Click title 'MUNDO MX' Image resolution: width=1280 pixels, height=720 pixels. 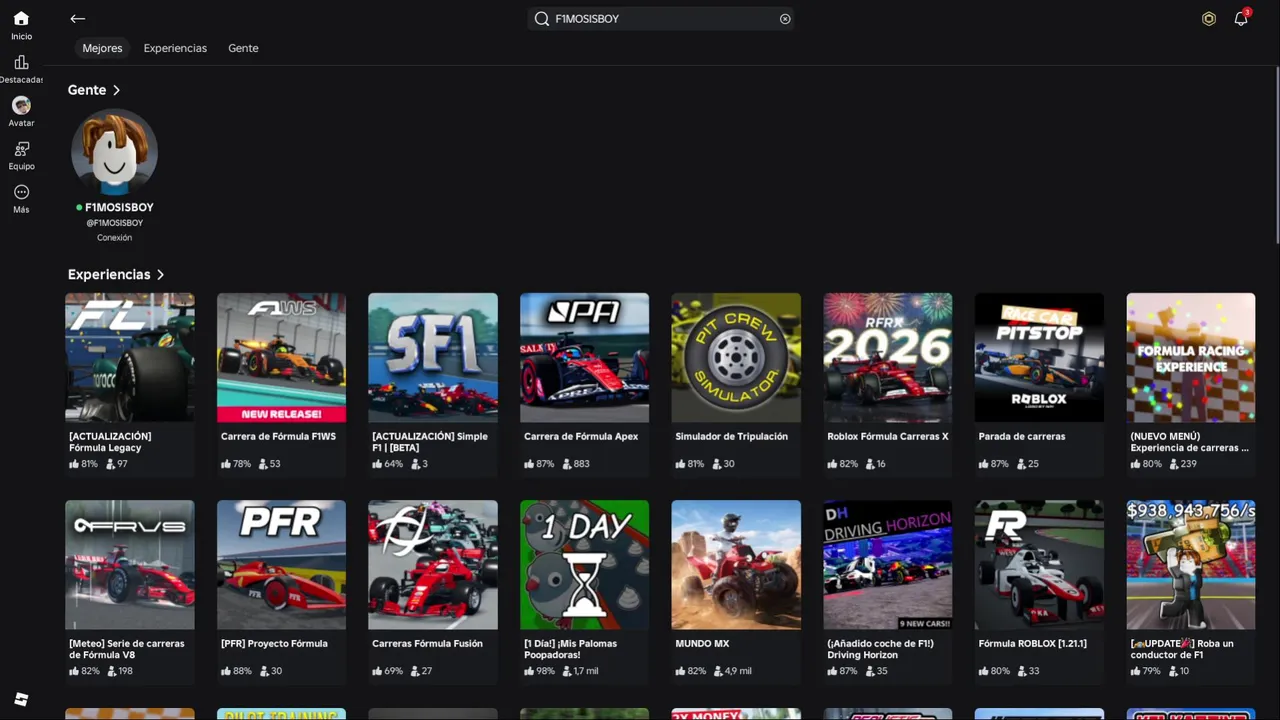point(702,644)
